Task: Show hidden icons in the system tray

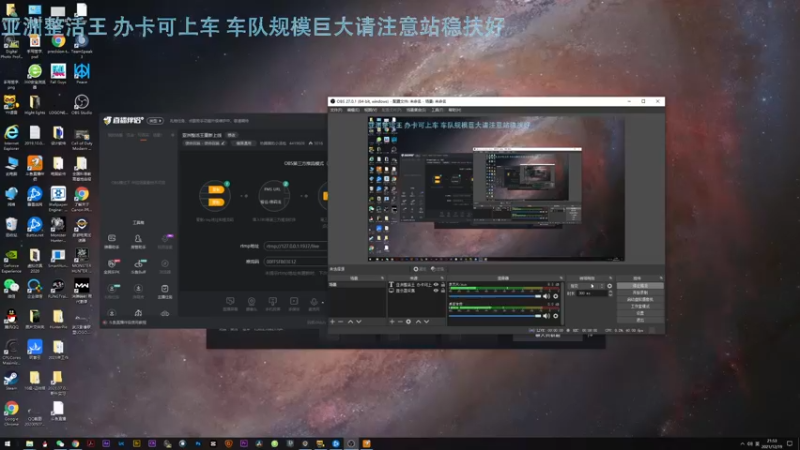Action: coord(743,444)
